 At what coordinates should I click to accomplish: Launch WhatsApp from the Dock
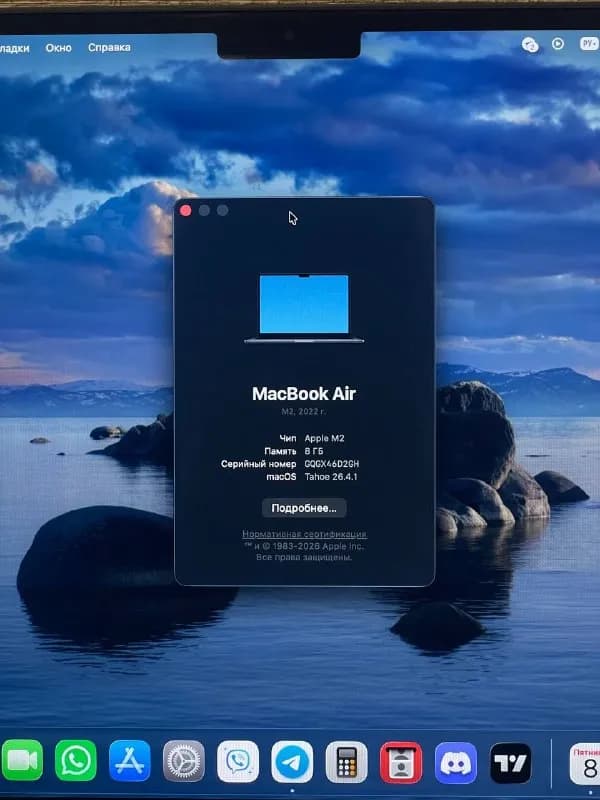pyautogui.click(x=76, y=761)
